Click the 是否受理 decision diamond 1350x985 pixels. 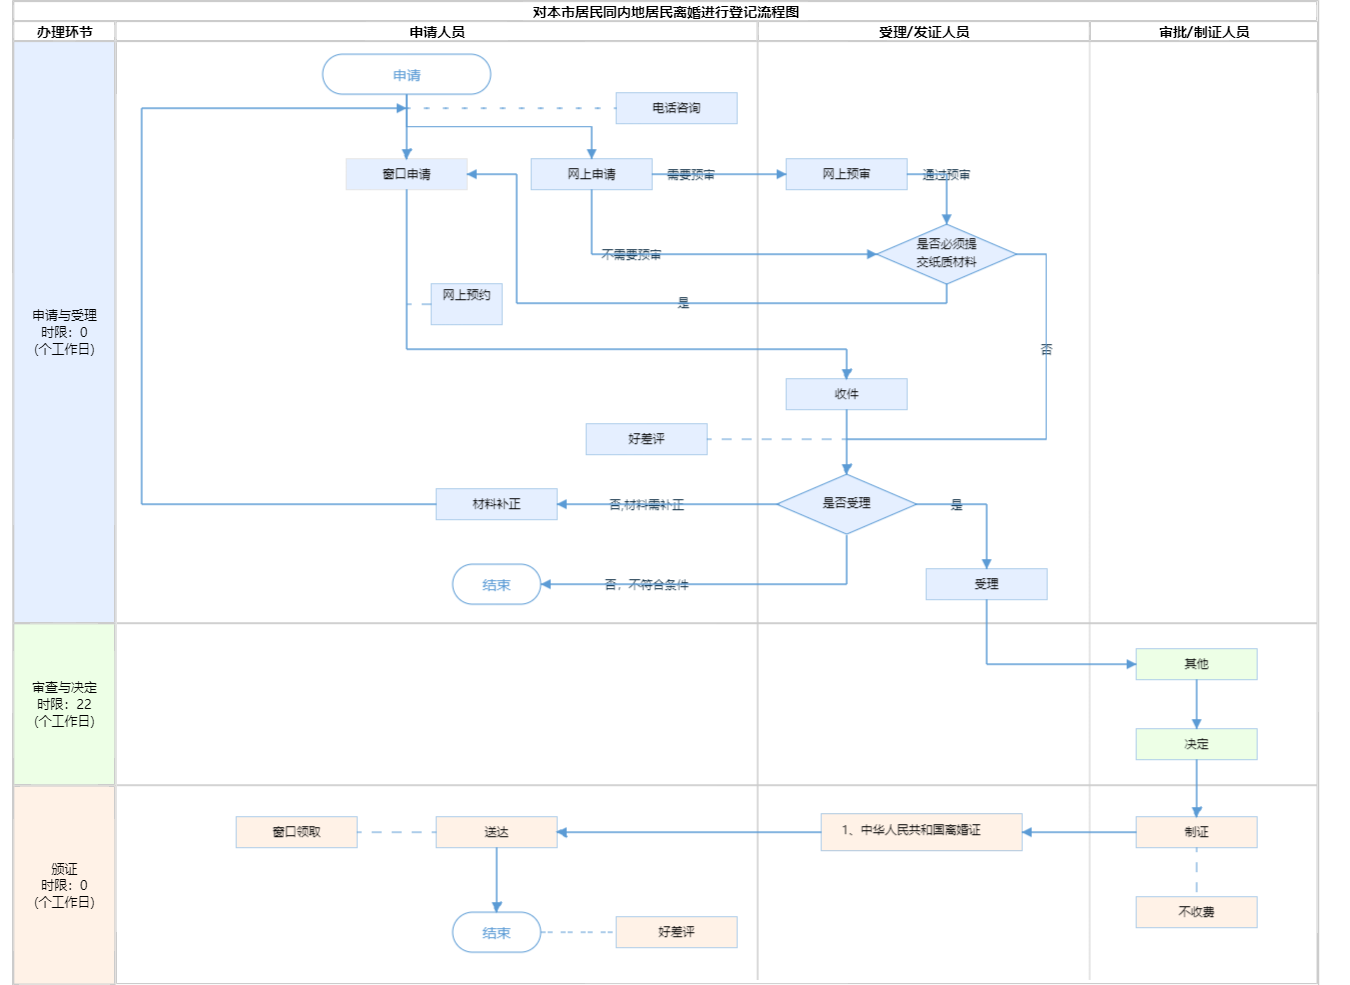pyautogui.click(x=846, y=504)
